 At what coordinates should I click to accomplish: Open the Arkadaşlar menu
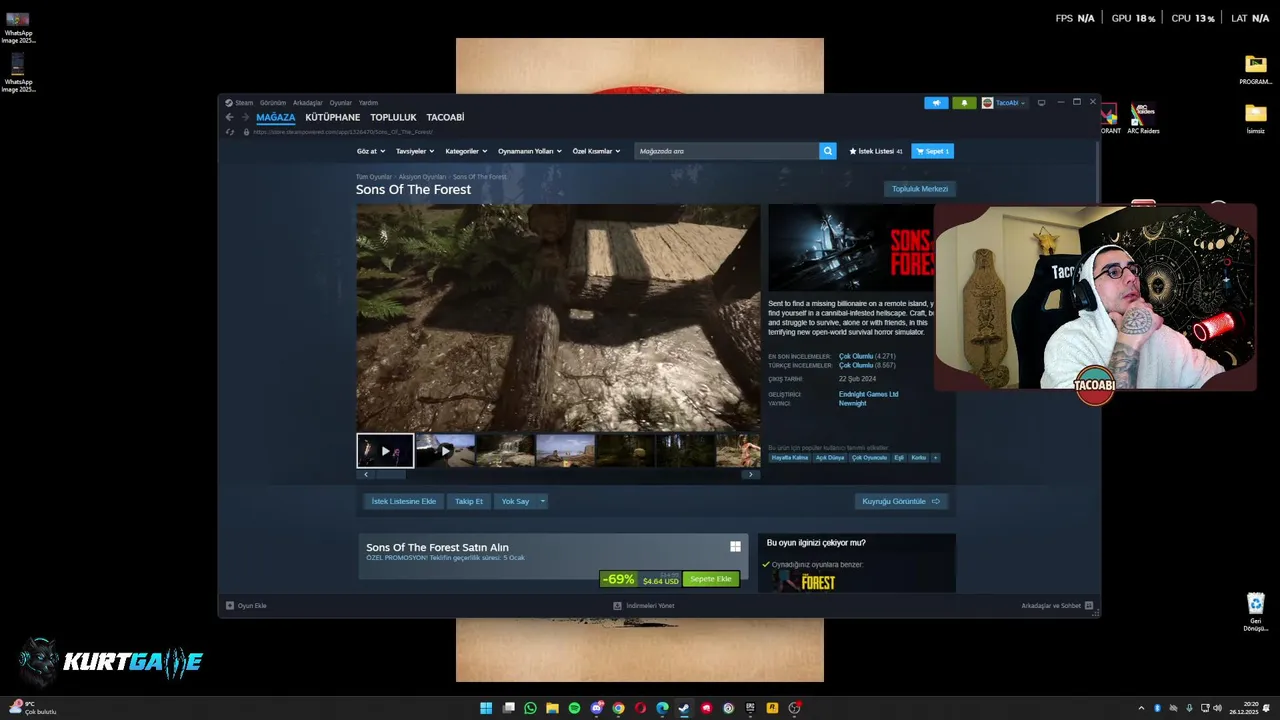pyautogui.click(x=308, y=102)
